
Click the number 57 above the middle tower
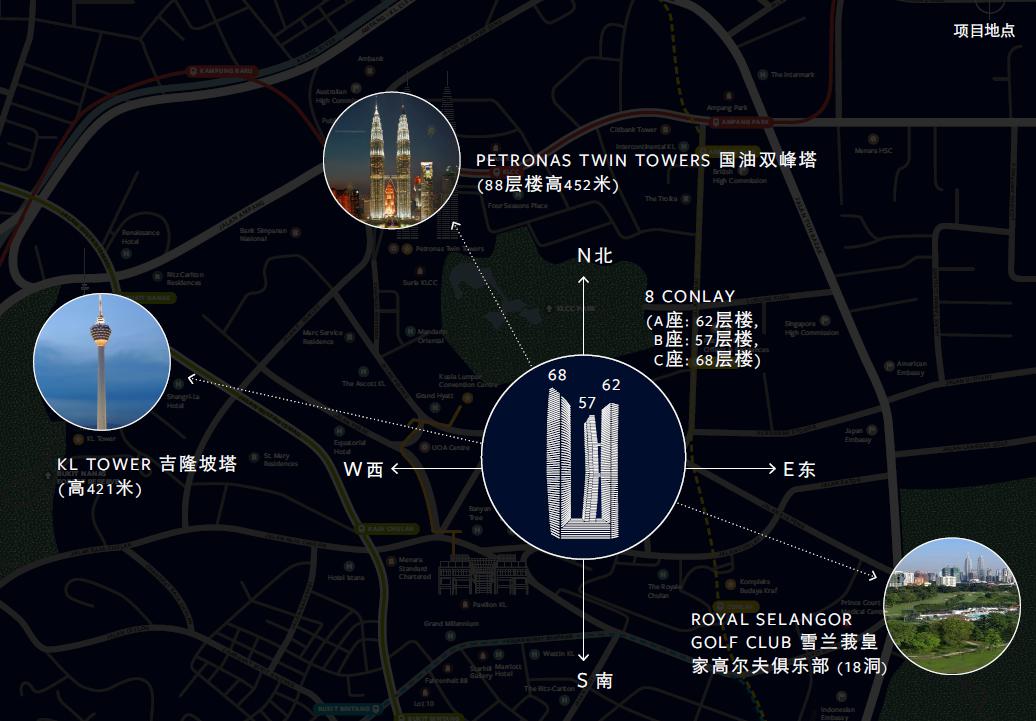[587, 402]
